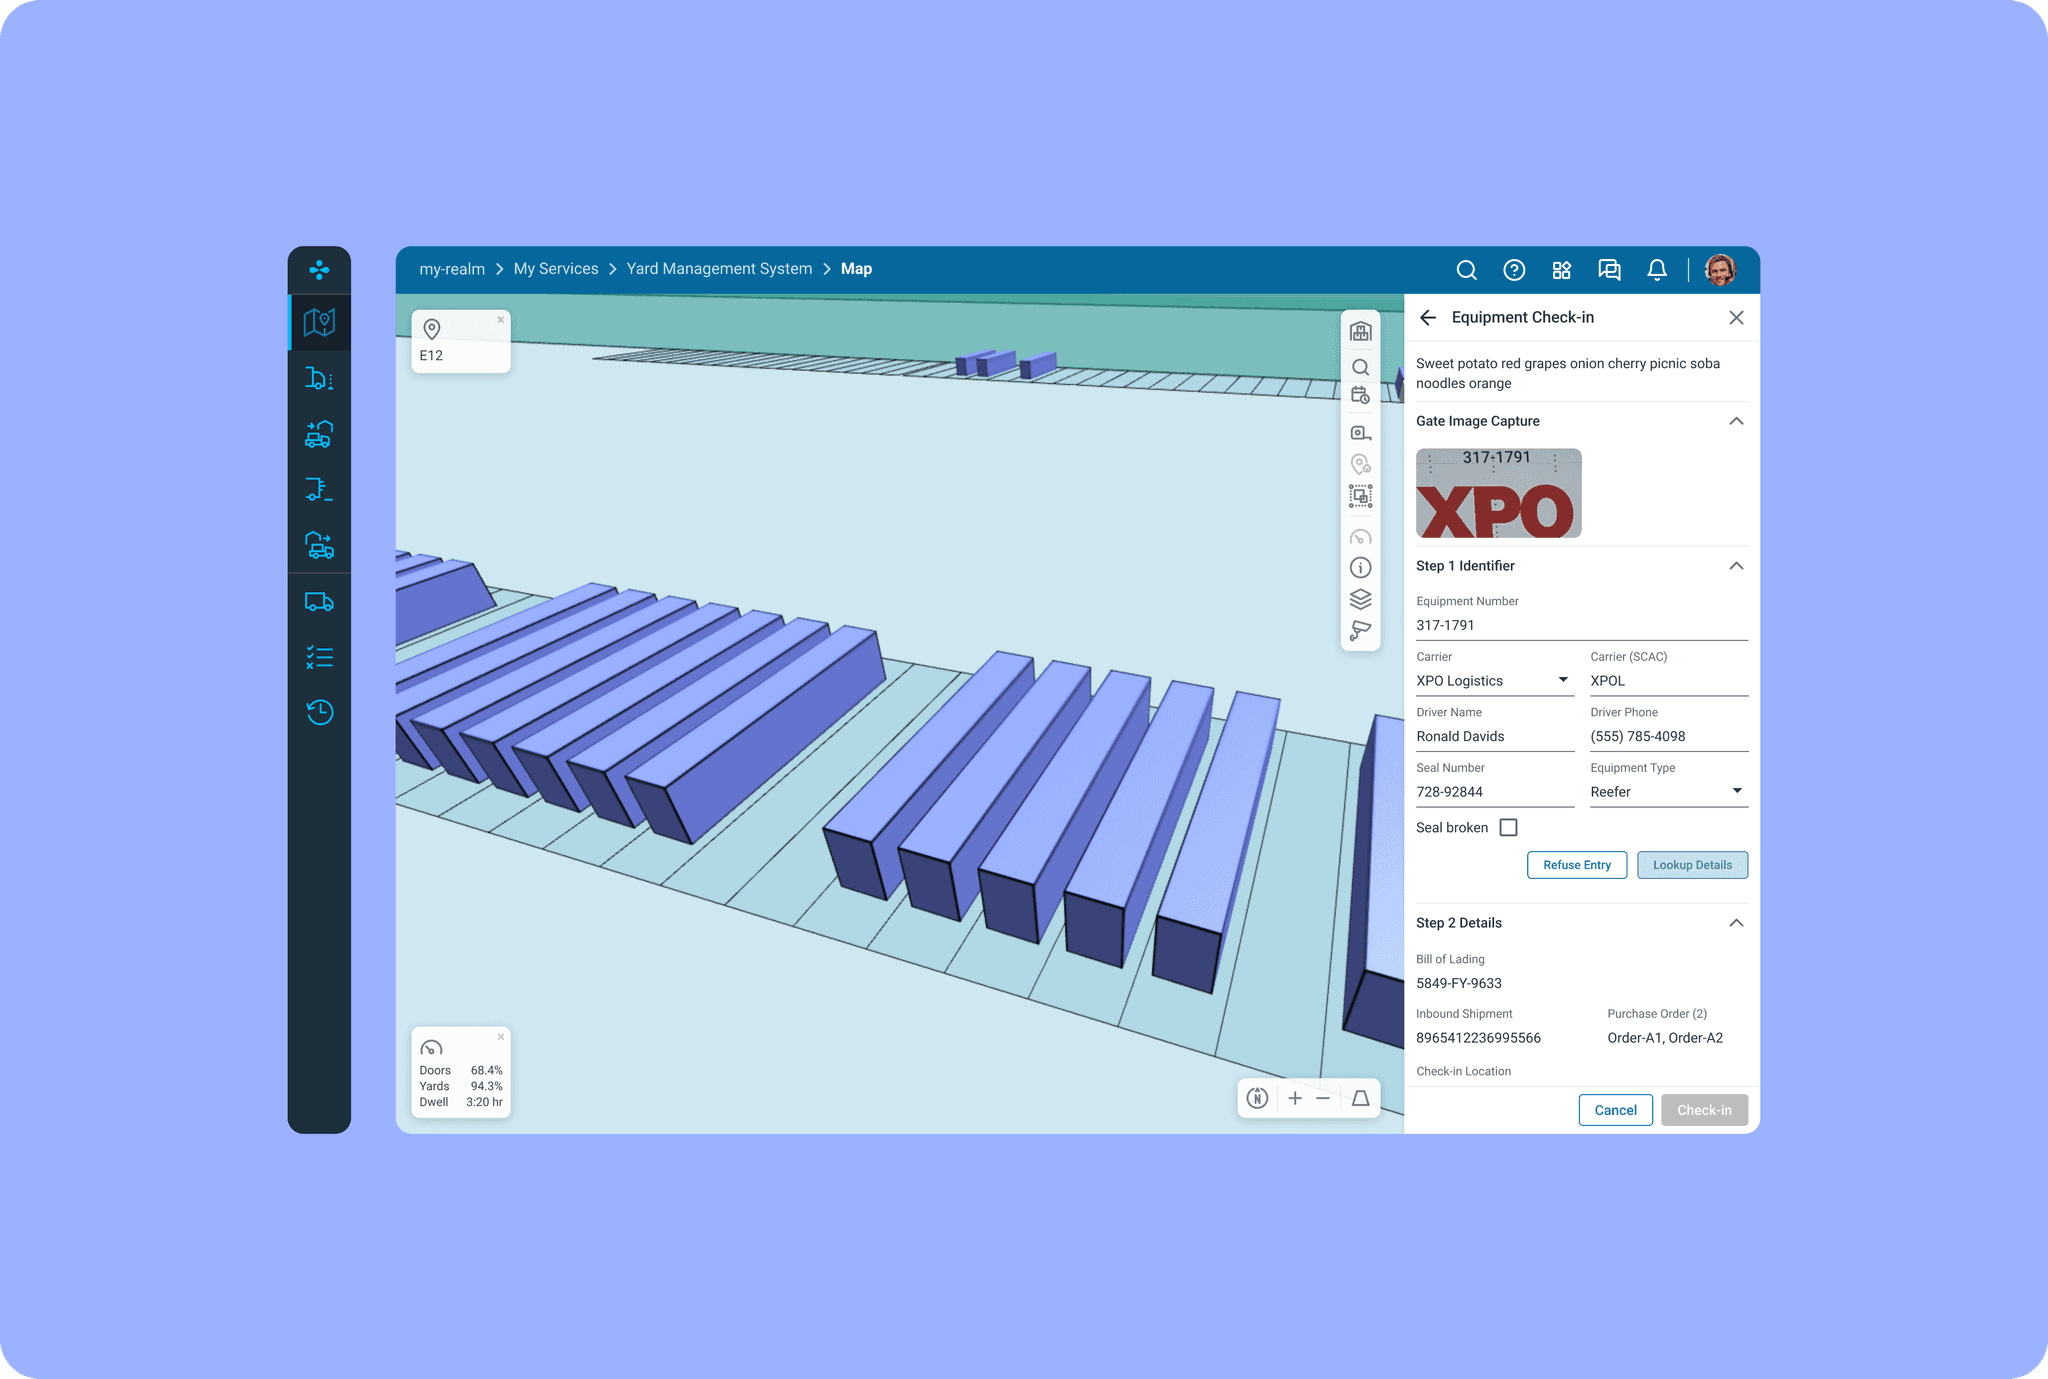The width and height of the screenshot is (2048, 1379).
Task: Open the Equipment Type Reefer dropdown
Action: 1668,792
